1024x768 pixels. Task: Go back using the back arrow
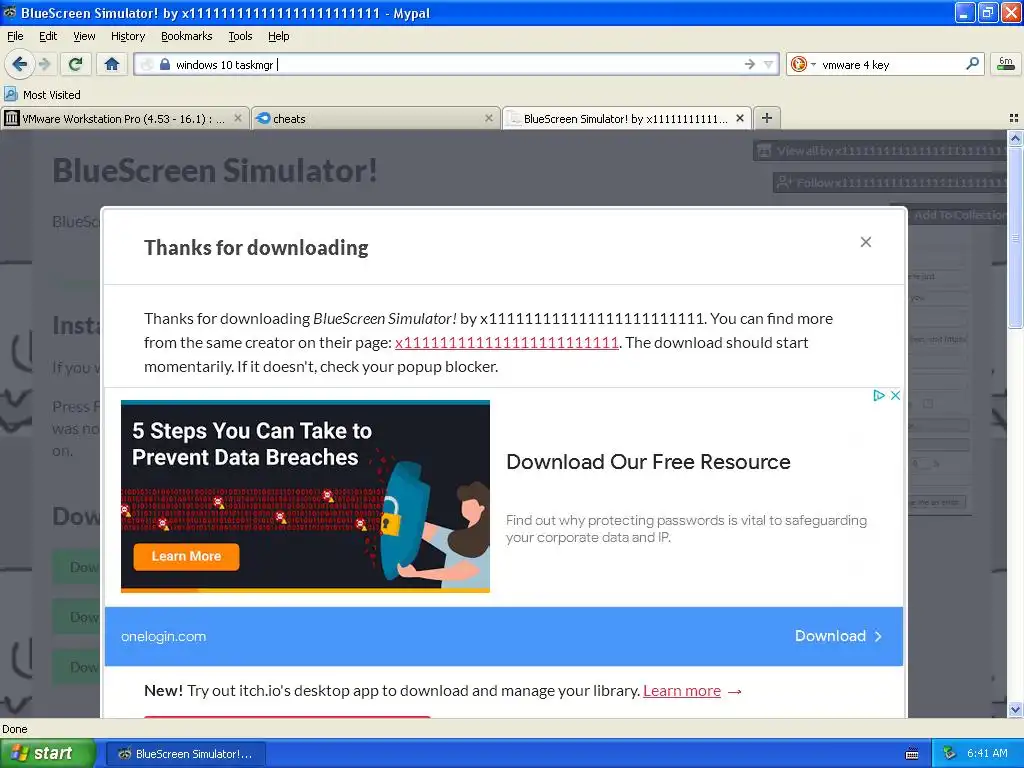pyautogui.click(x=20, y=64)
